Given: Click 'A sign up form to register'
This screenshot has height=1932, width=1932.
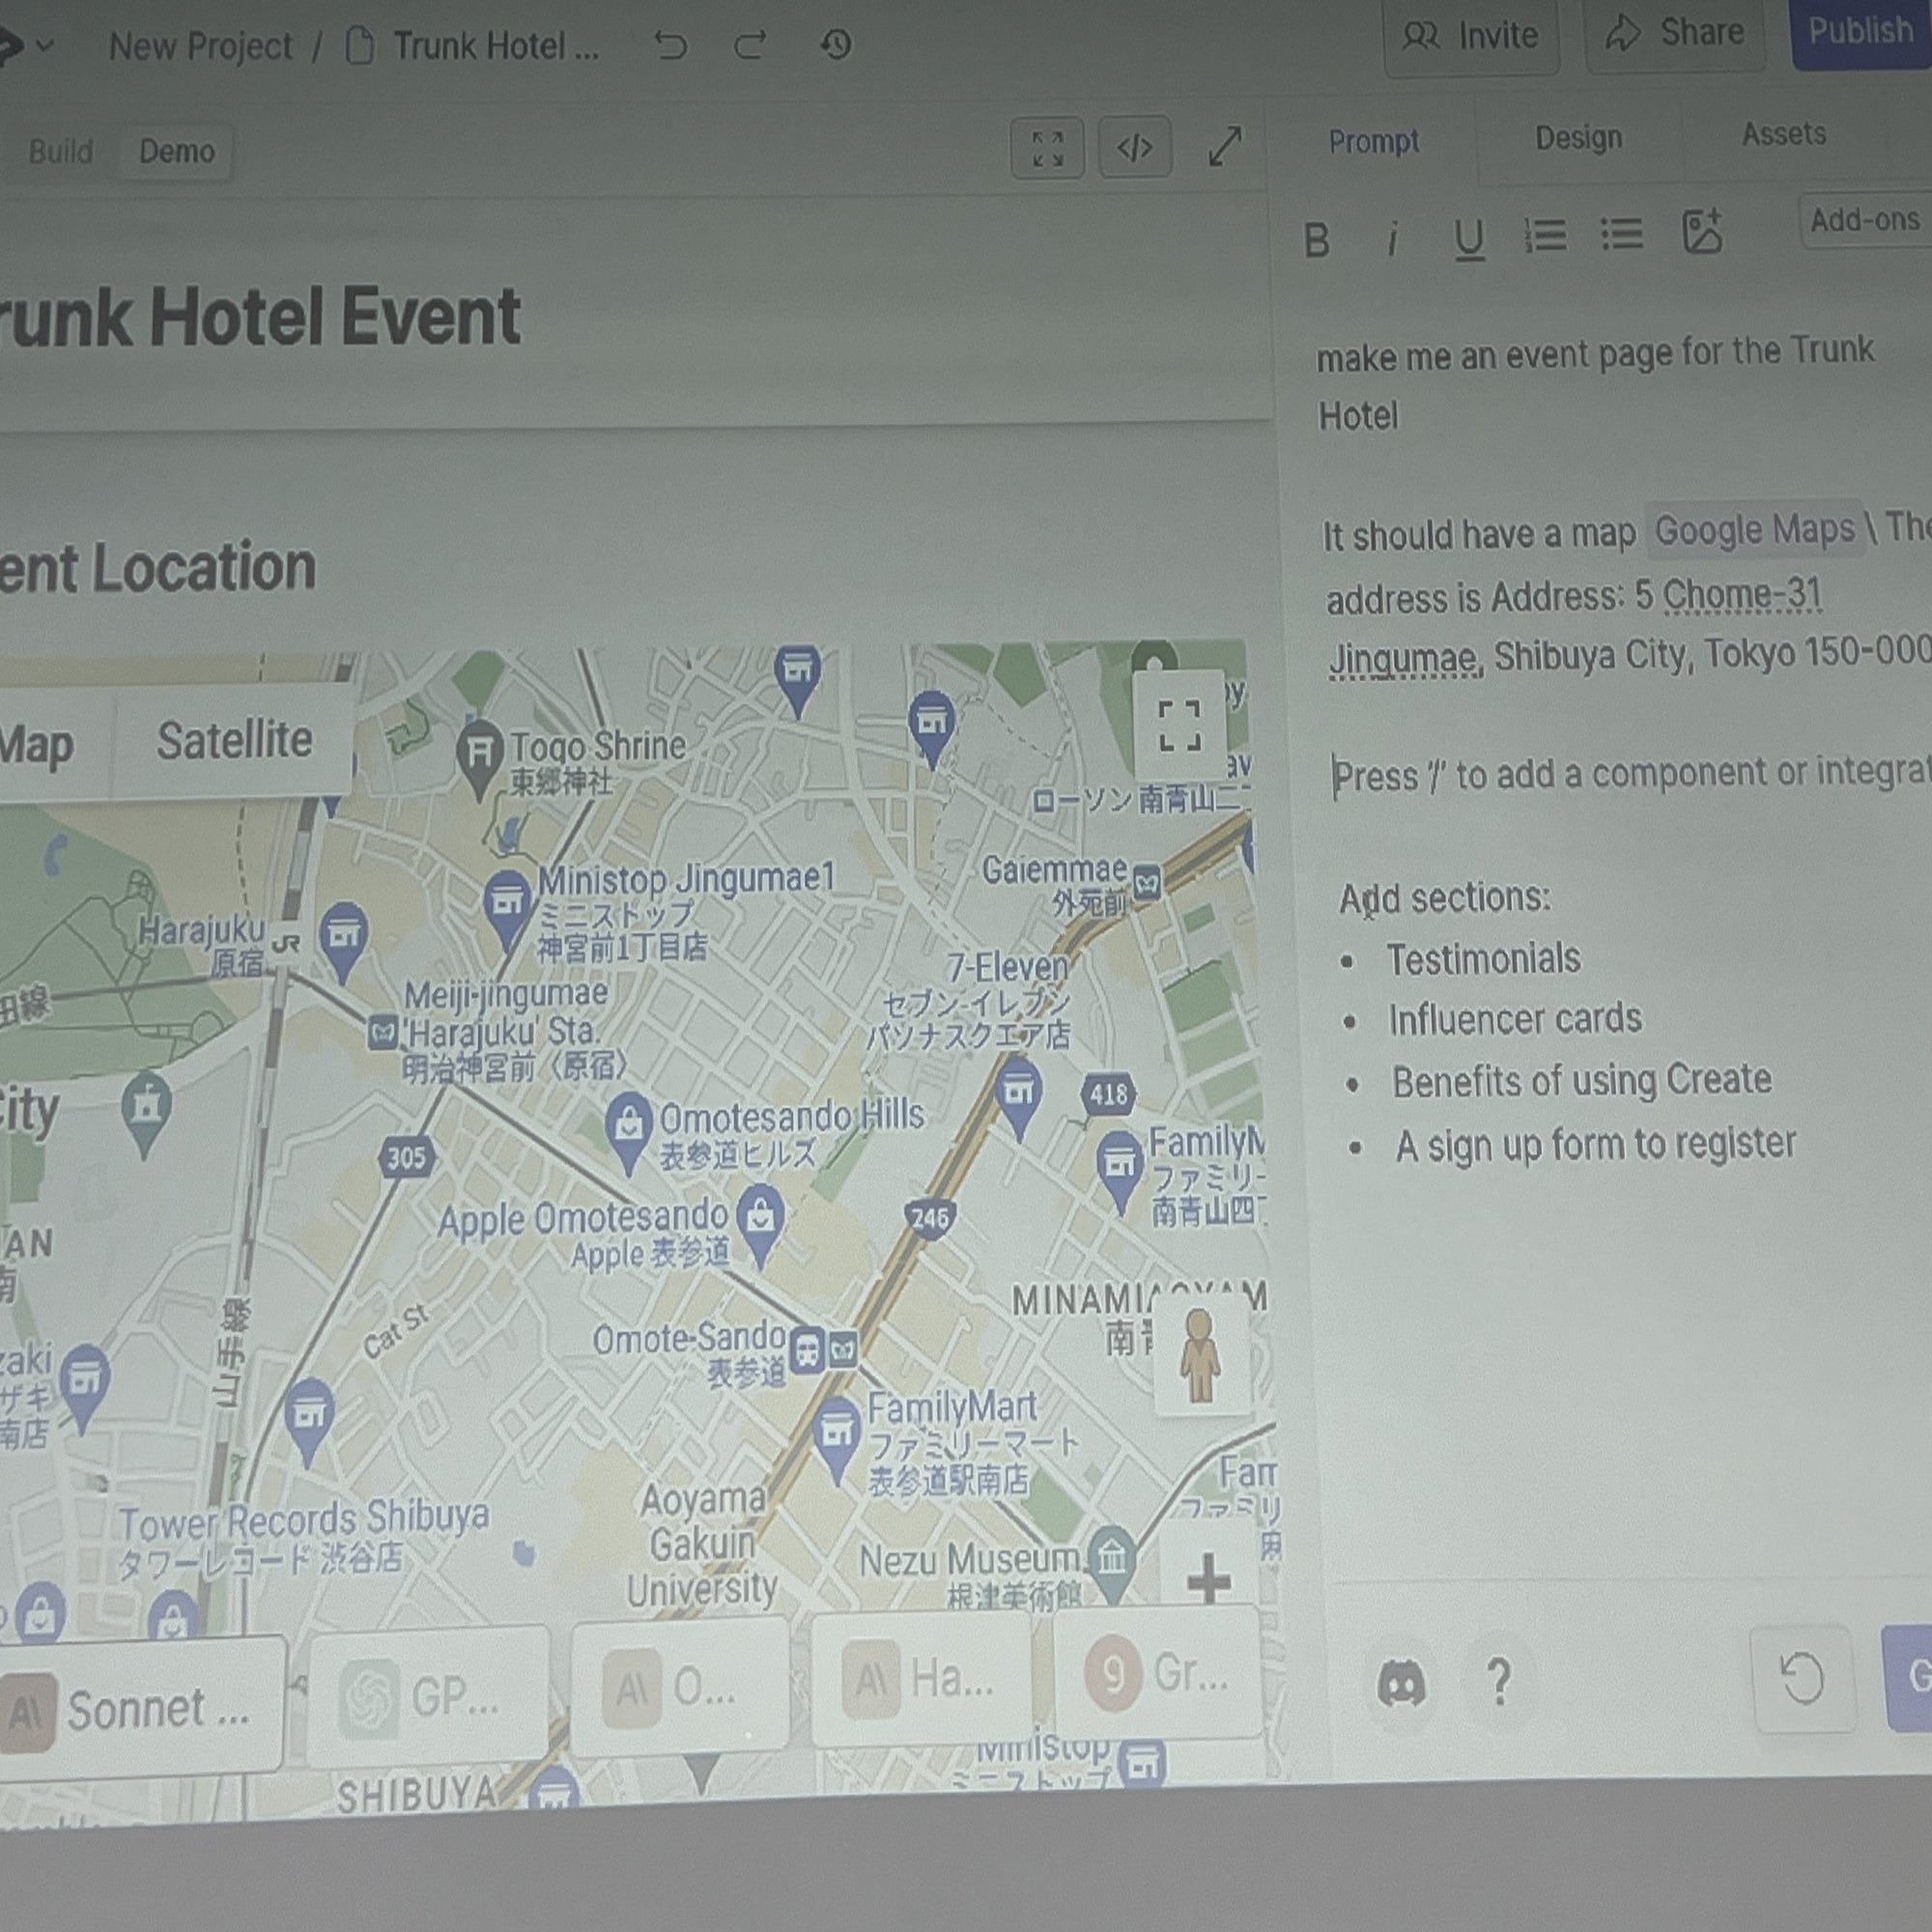Looking at the screenshot, I should click(x=1596, y=1144).
